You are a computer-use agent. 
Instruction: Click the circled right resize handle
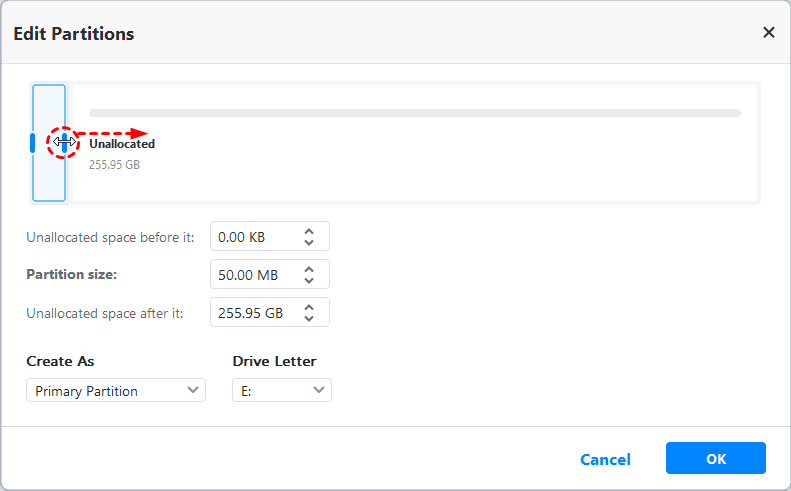[64, 143]
